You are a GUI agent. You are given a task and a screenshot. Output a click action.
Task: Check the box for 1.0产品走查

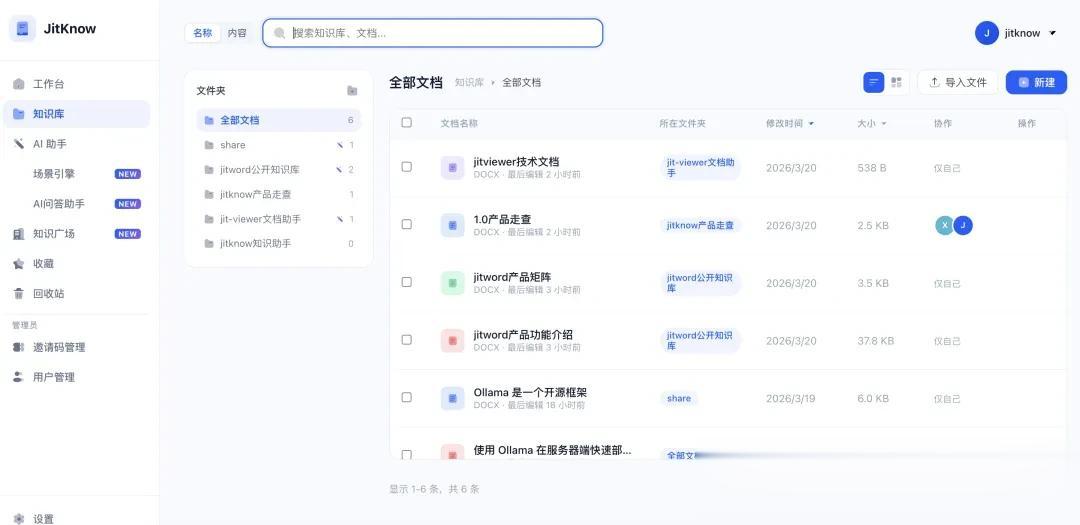(407, 225)
